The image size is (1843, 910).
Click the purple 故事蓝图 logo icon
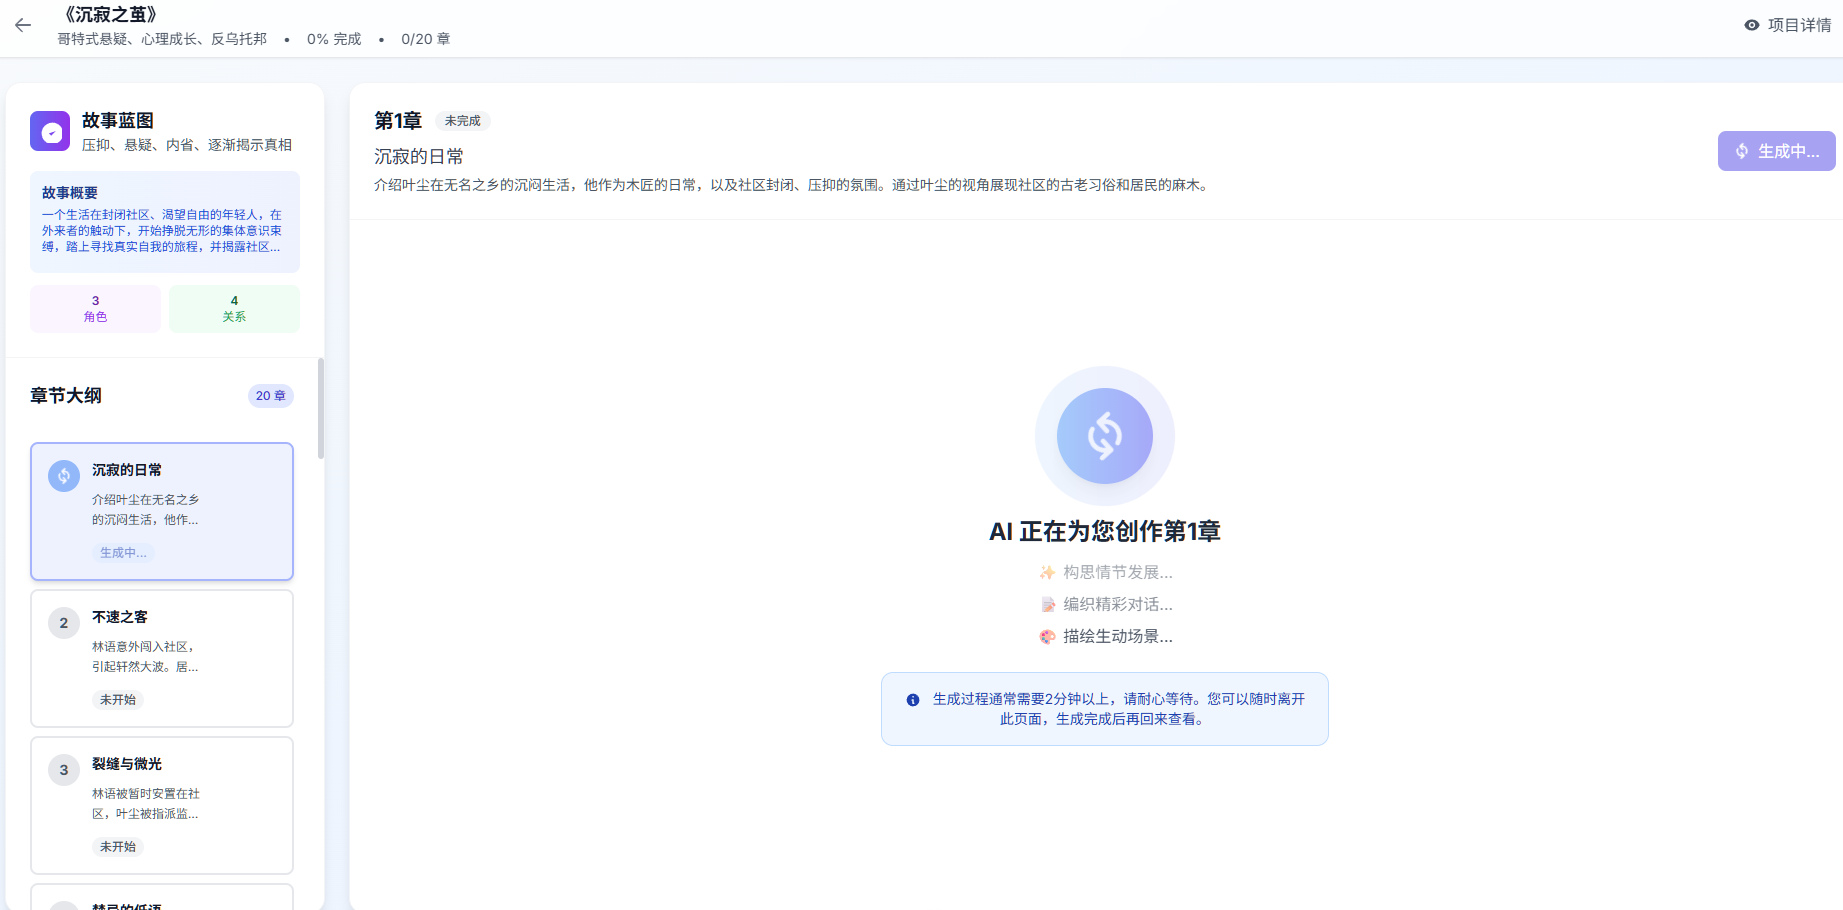[50, 131]
